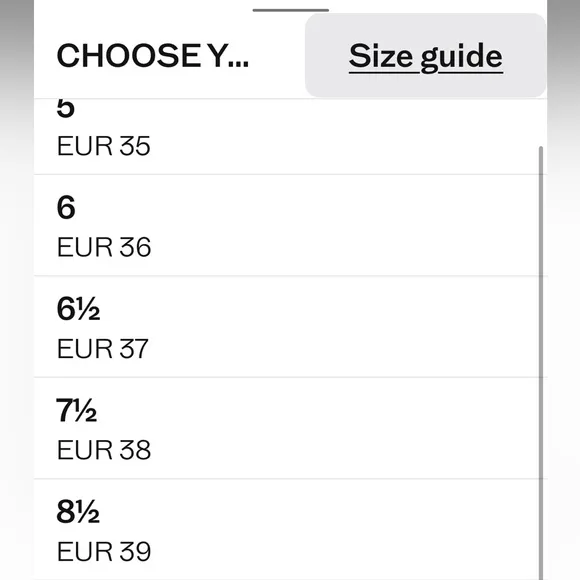Viewport: 580px width, 580px height.
Task: Select size 8½ option
Action: 290,529
